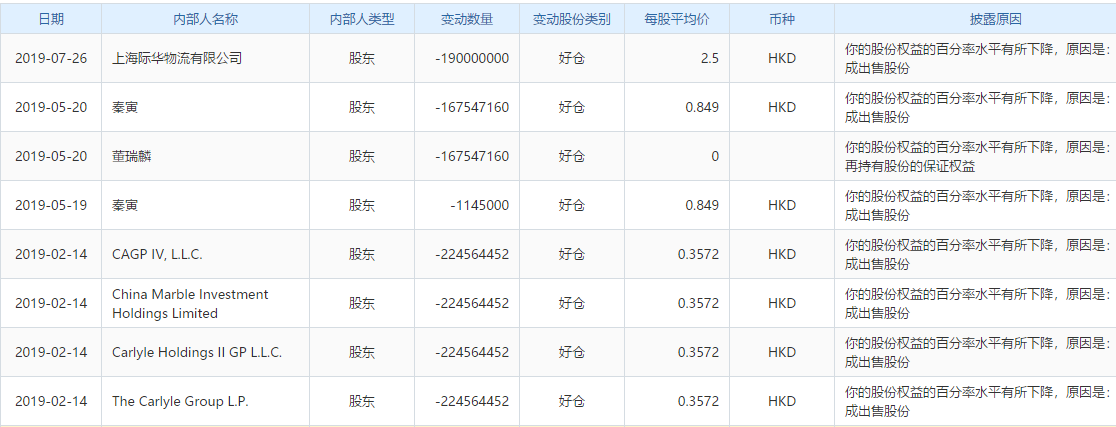Click the 变动数量 column header
This screenshot has width=1116, height=427.
(467, 19)
